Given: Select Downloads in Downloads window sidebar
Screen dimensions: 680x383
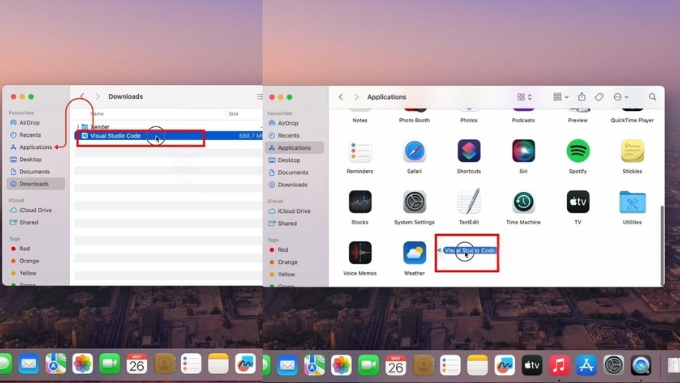Looking at the screenshot, I should coord(36,184).
